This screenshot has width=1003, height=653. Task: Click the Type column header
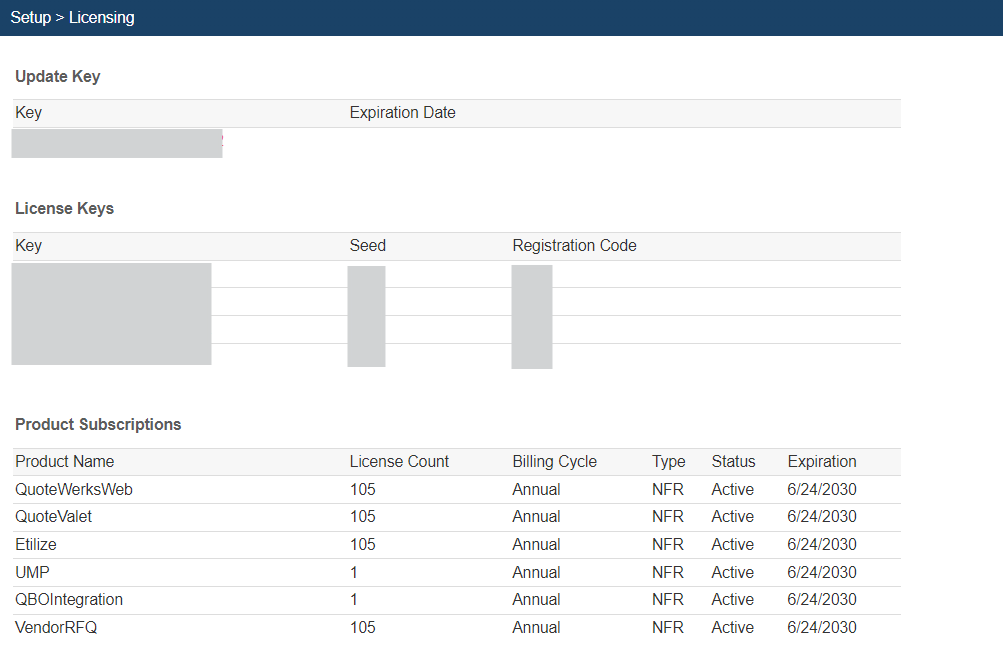pos(668,462)
